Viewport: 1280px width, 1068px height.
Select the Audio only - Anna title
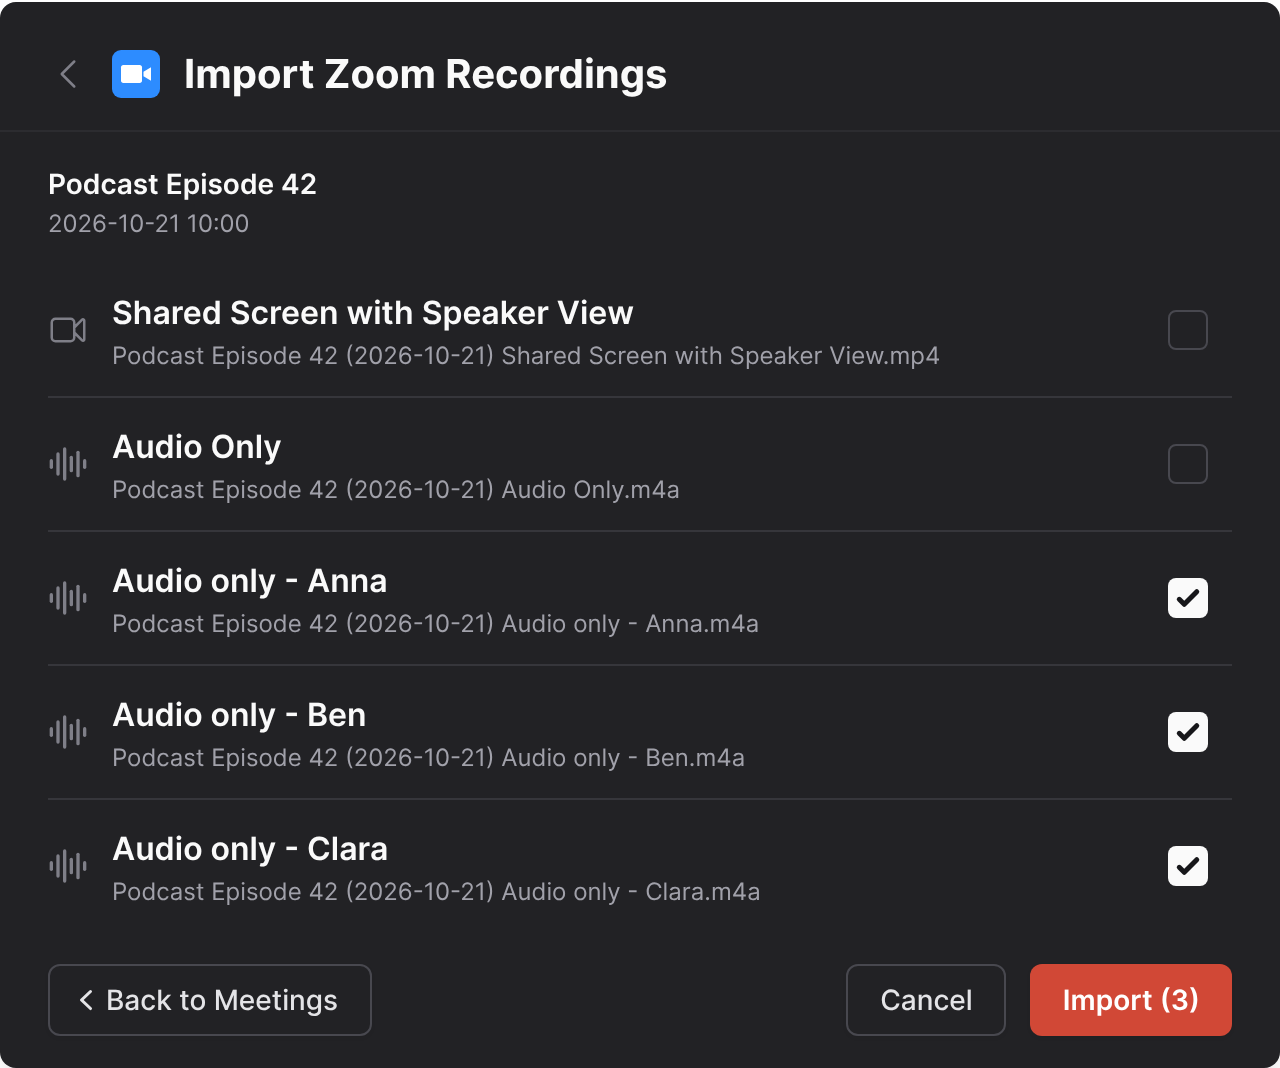pyautogui.click(x=250, y=581)
